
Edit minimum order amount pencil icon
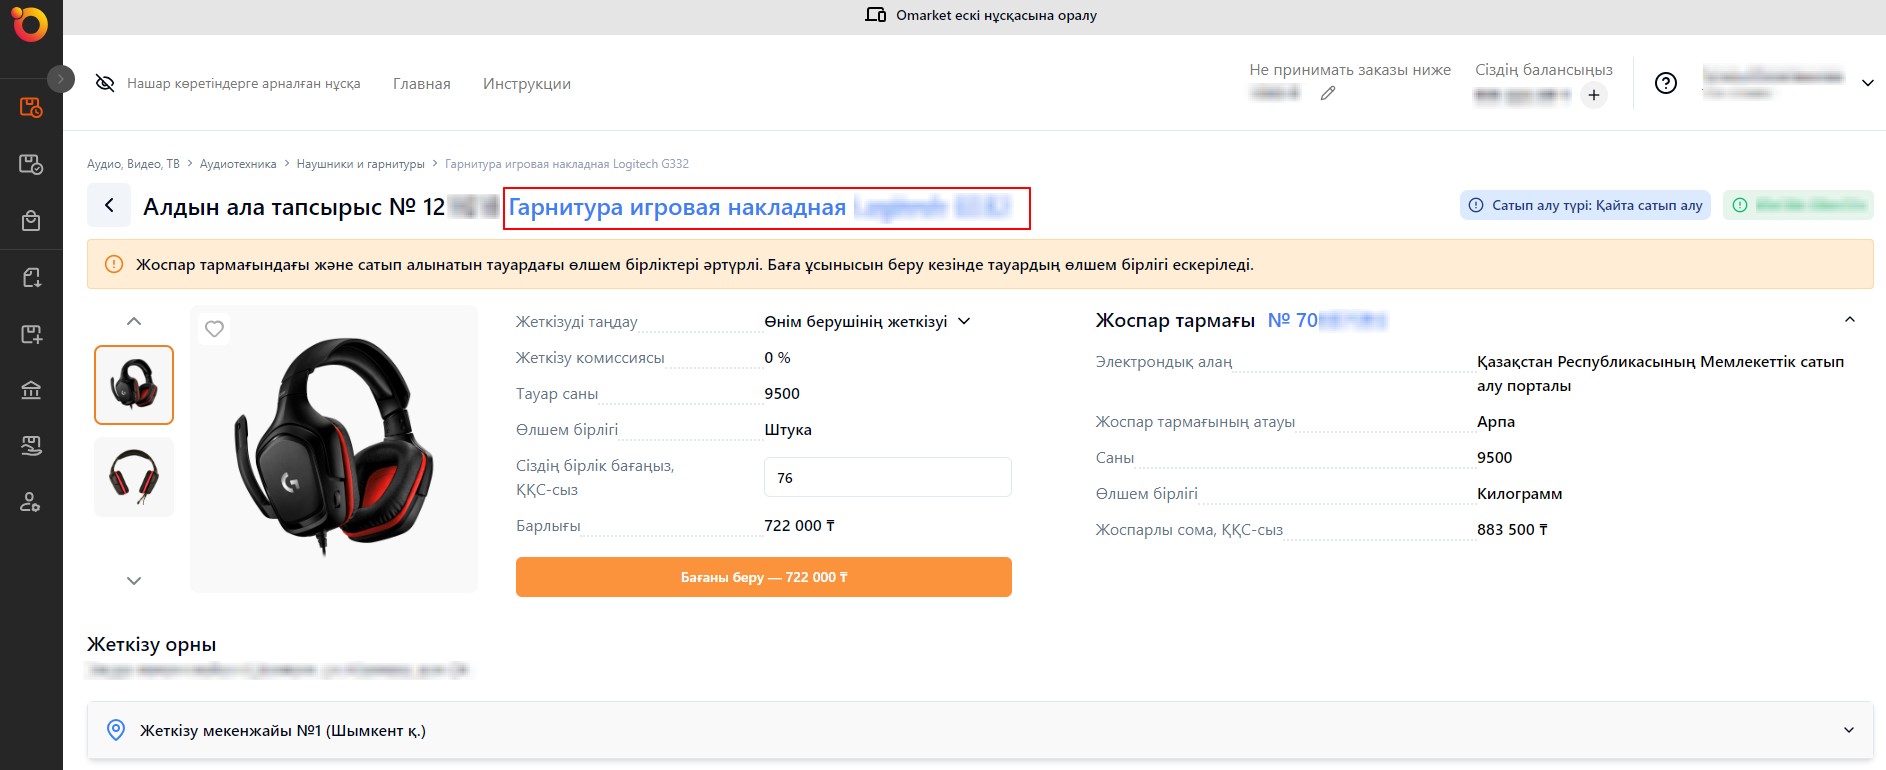click(1328, 93)
